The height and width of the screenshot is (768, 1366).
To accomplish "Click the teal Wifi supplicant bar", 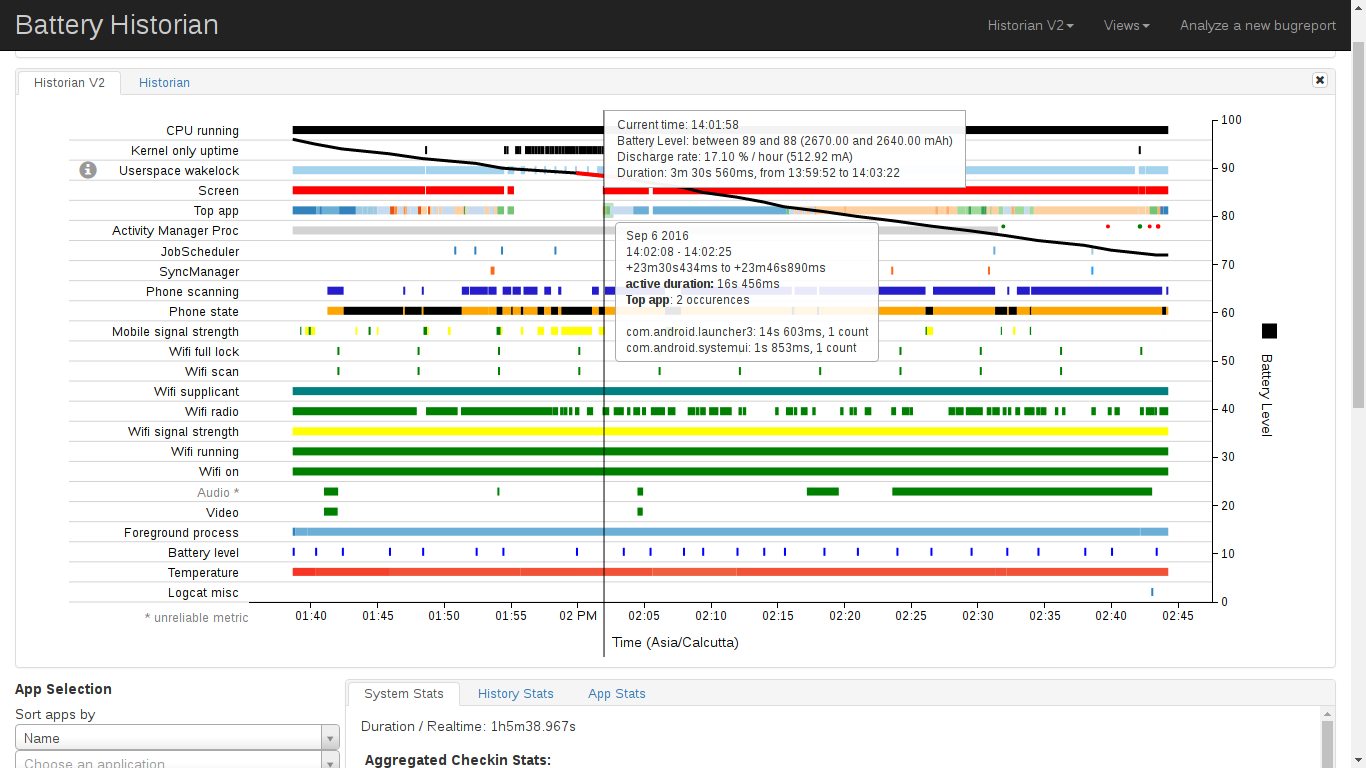I will [730, 391].
